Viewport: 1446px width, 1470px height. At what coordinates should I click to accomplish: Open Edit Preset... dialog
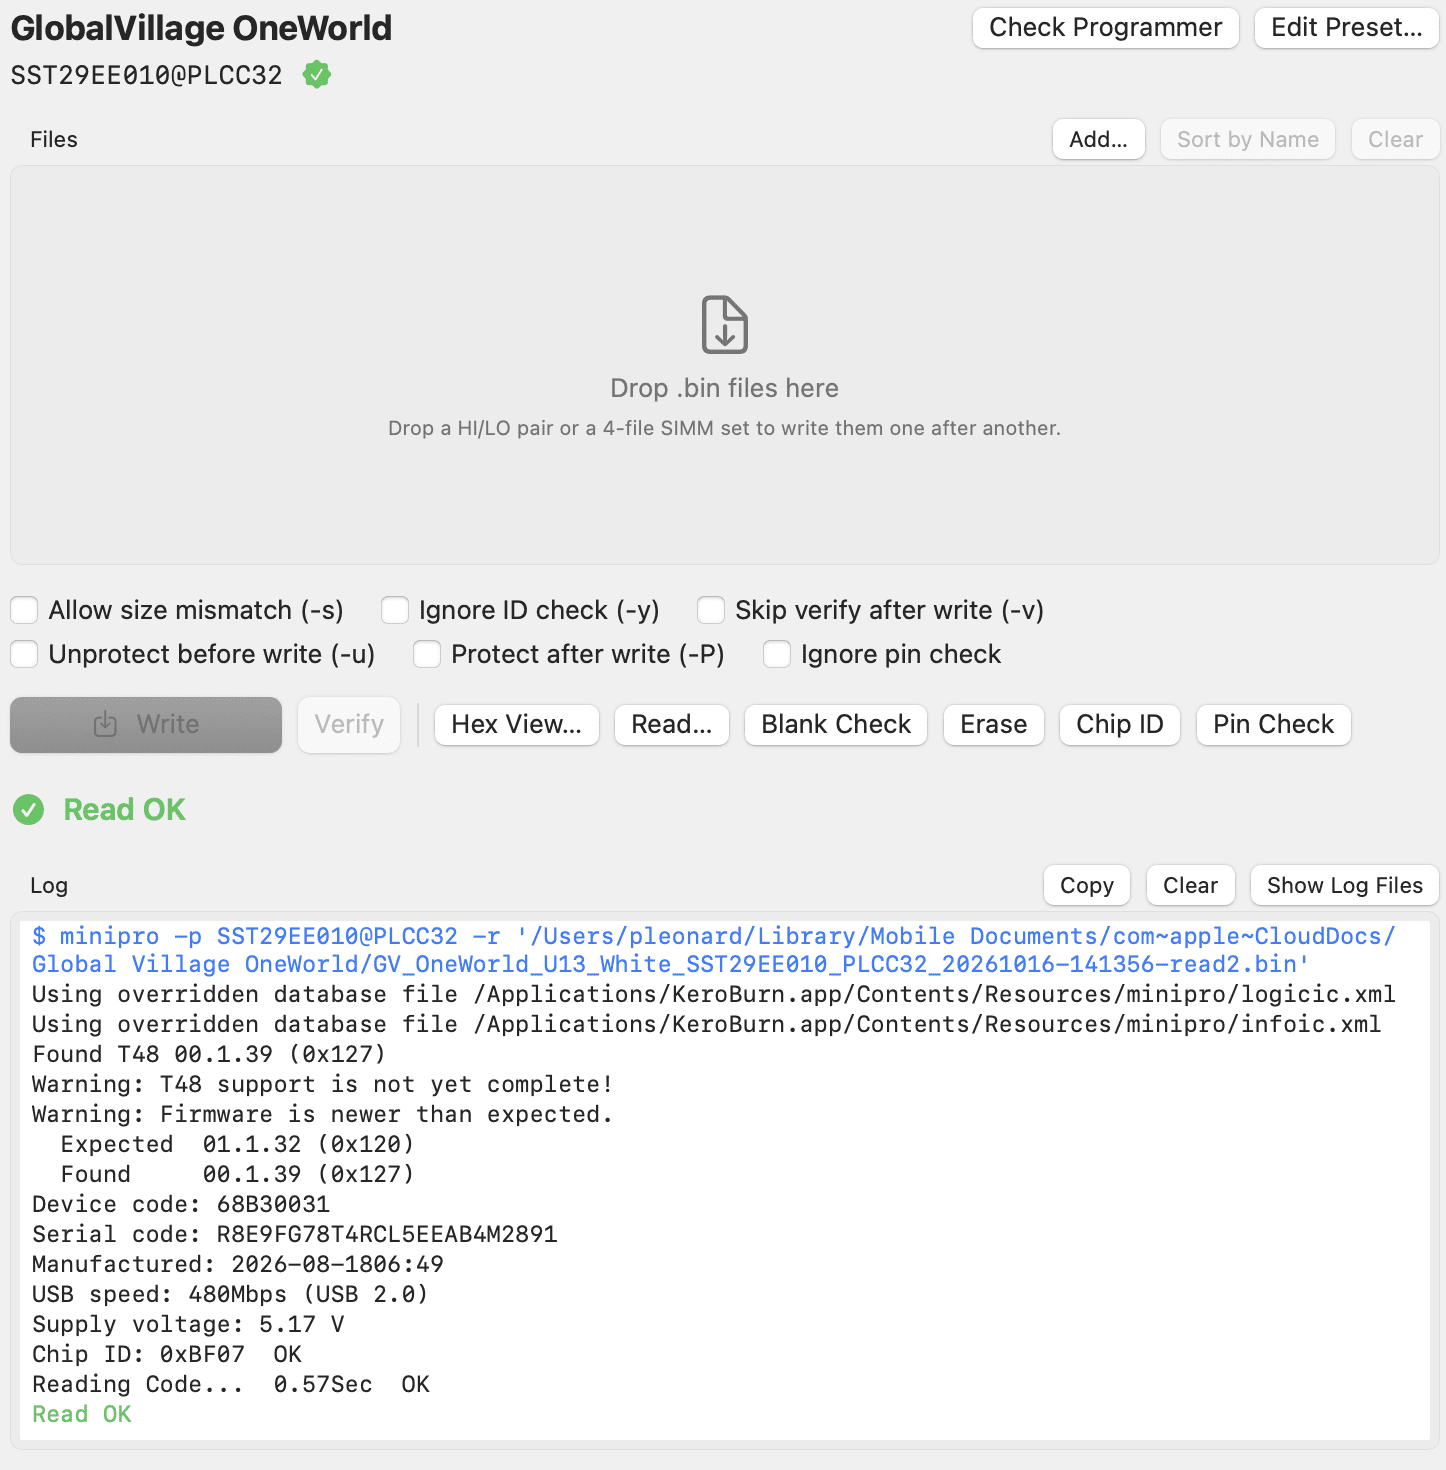1346,28
